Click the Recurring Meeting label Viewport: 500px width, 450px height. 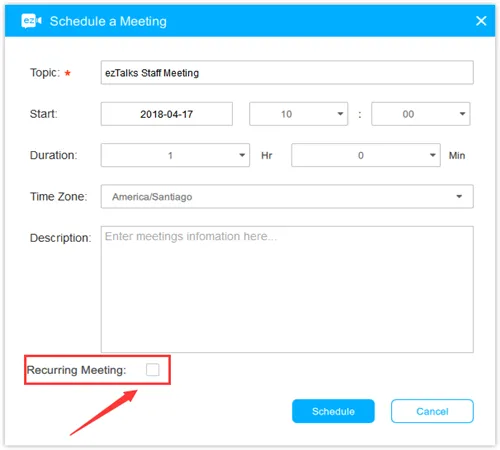tap(76, 370)
